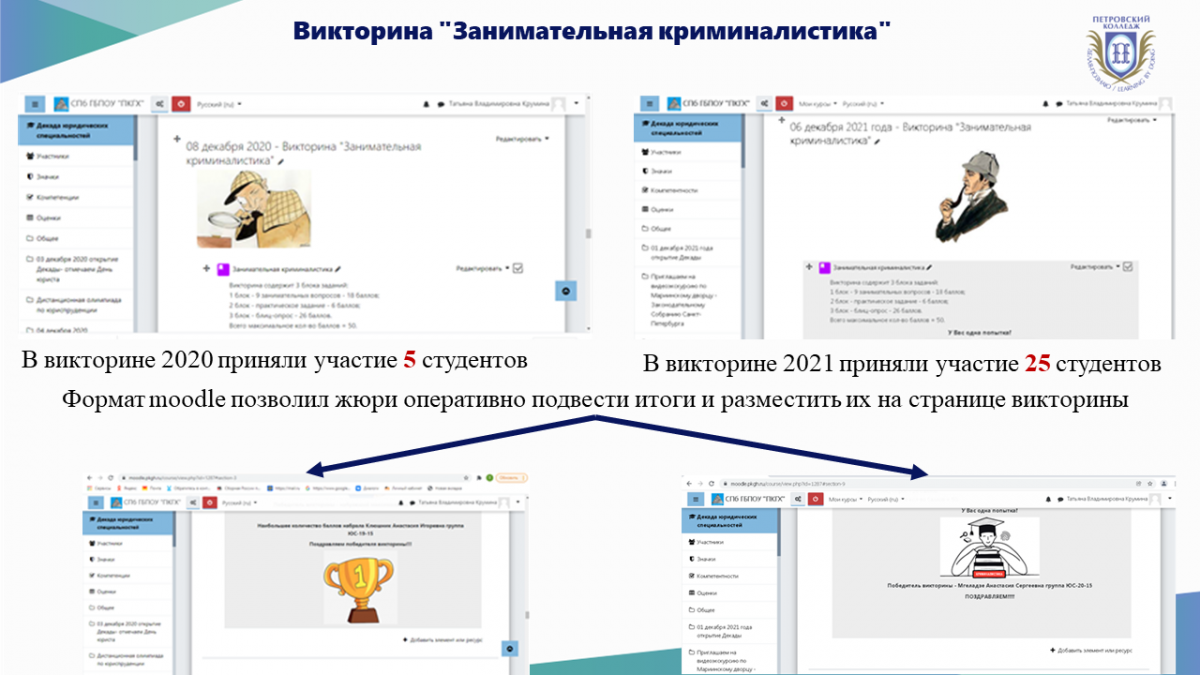Toggle completion checkbox in 2021 quiz activity row

[1128, 266]
